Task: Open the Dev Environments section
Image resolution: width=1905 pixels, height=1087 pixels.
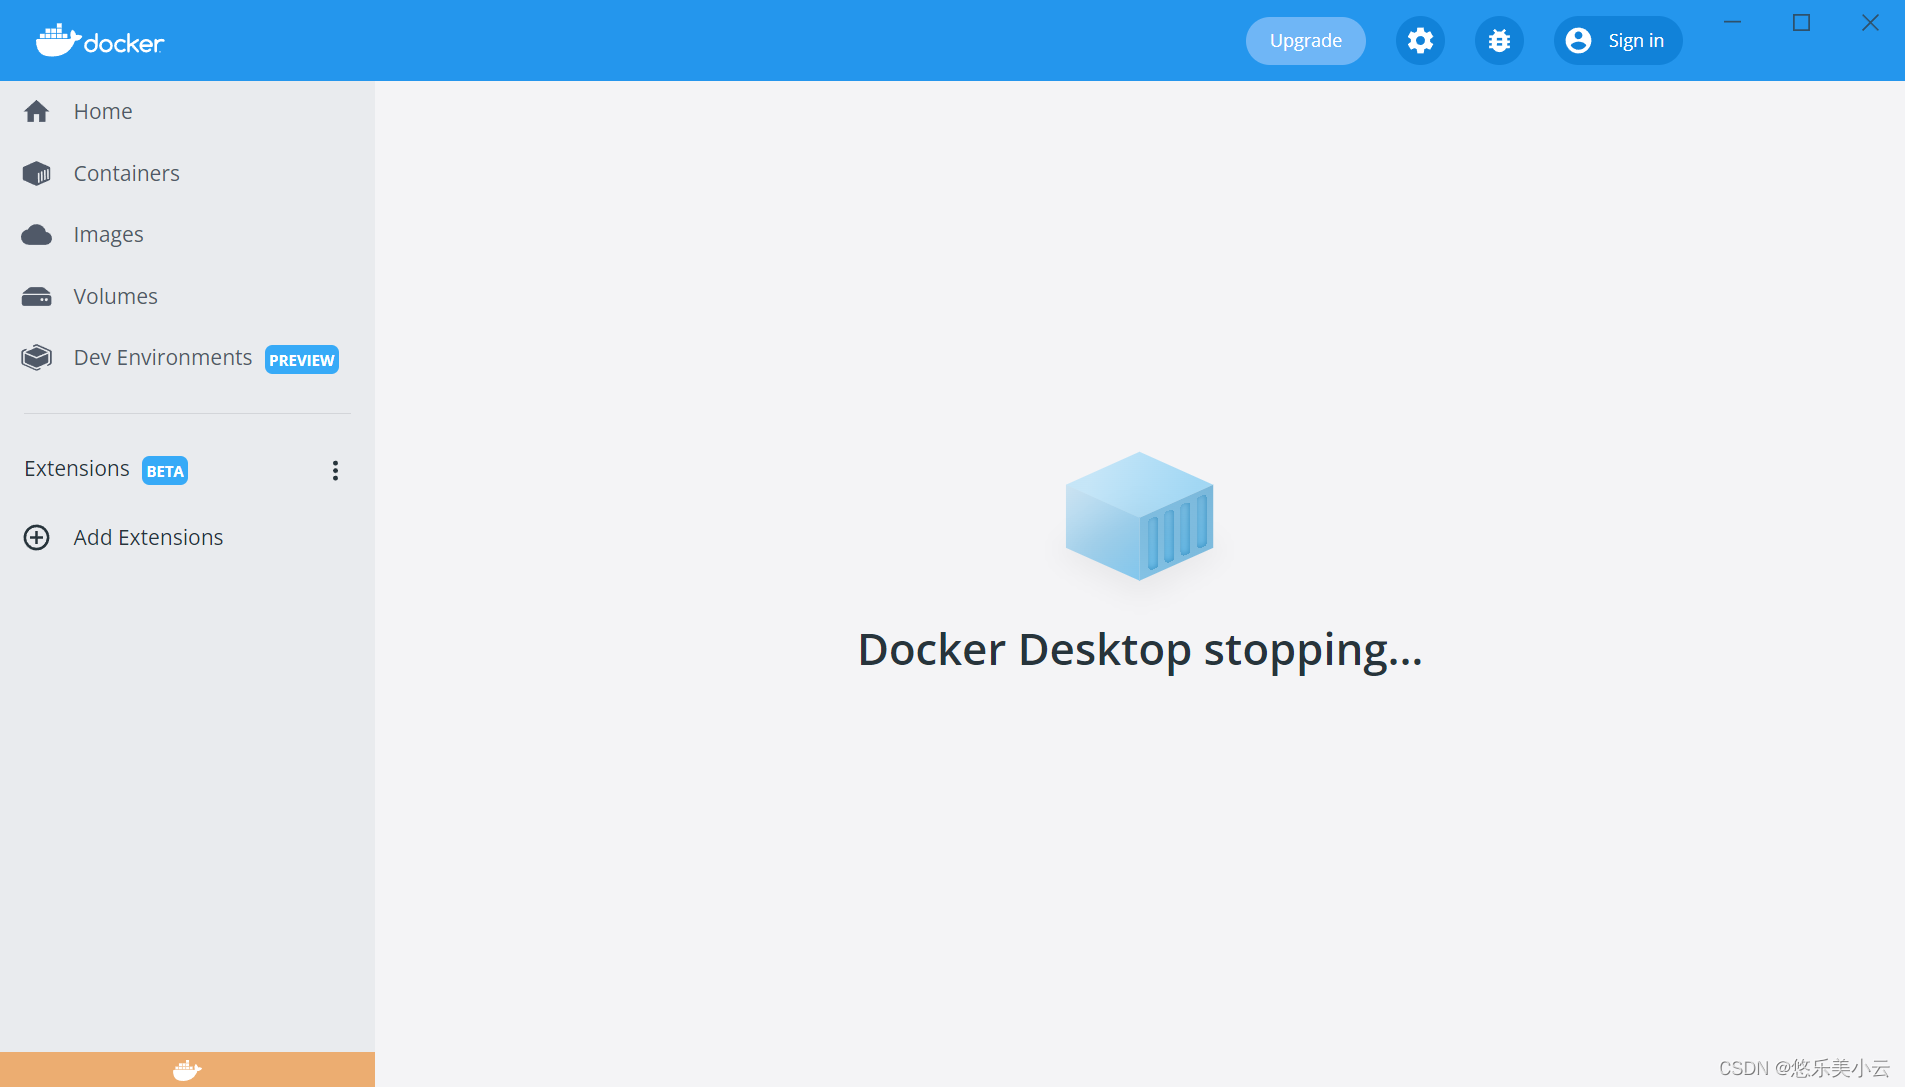Action: [187, 358]
